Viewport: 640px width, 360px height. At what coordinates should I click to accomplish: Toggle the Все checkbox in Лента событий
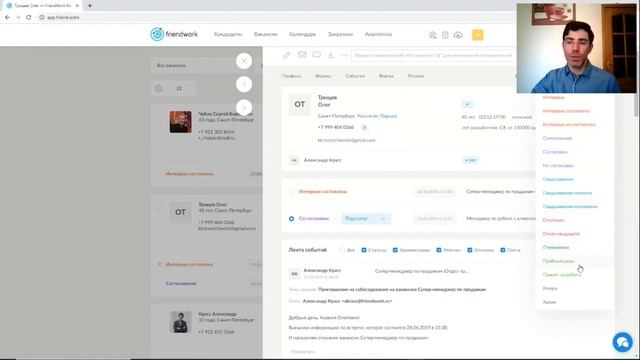342,250
